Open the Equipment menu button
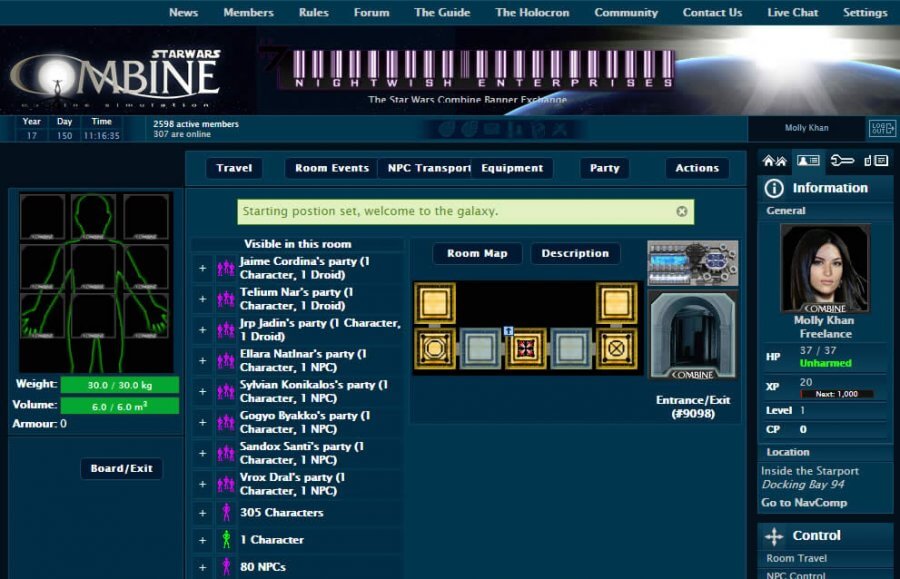The width and height of the screenshot is (900, 579). (x=512, y=168)
